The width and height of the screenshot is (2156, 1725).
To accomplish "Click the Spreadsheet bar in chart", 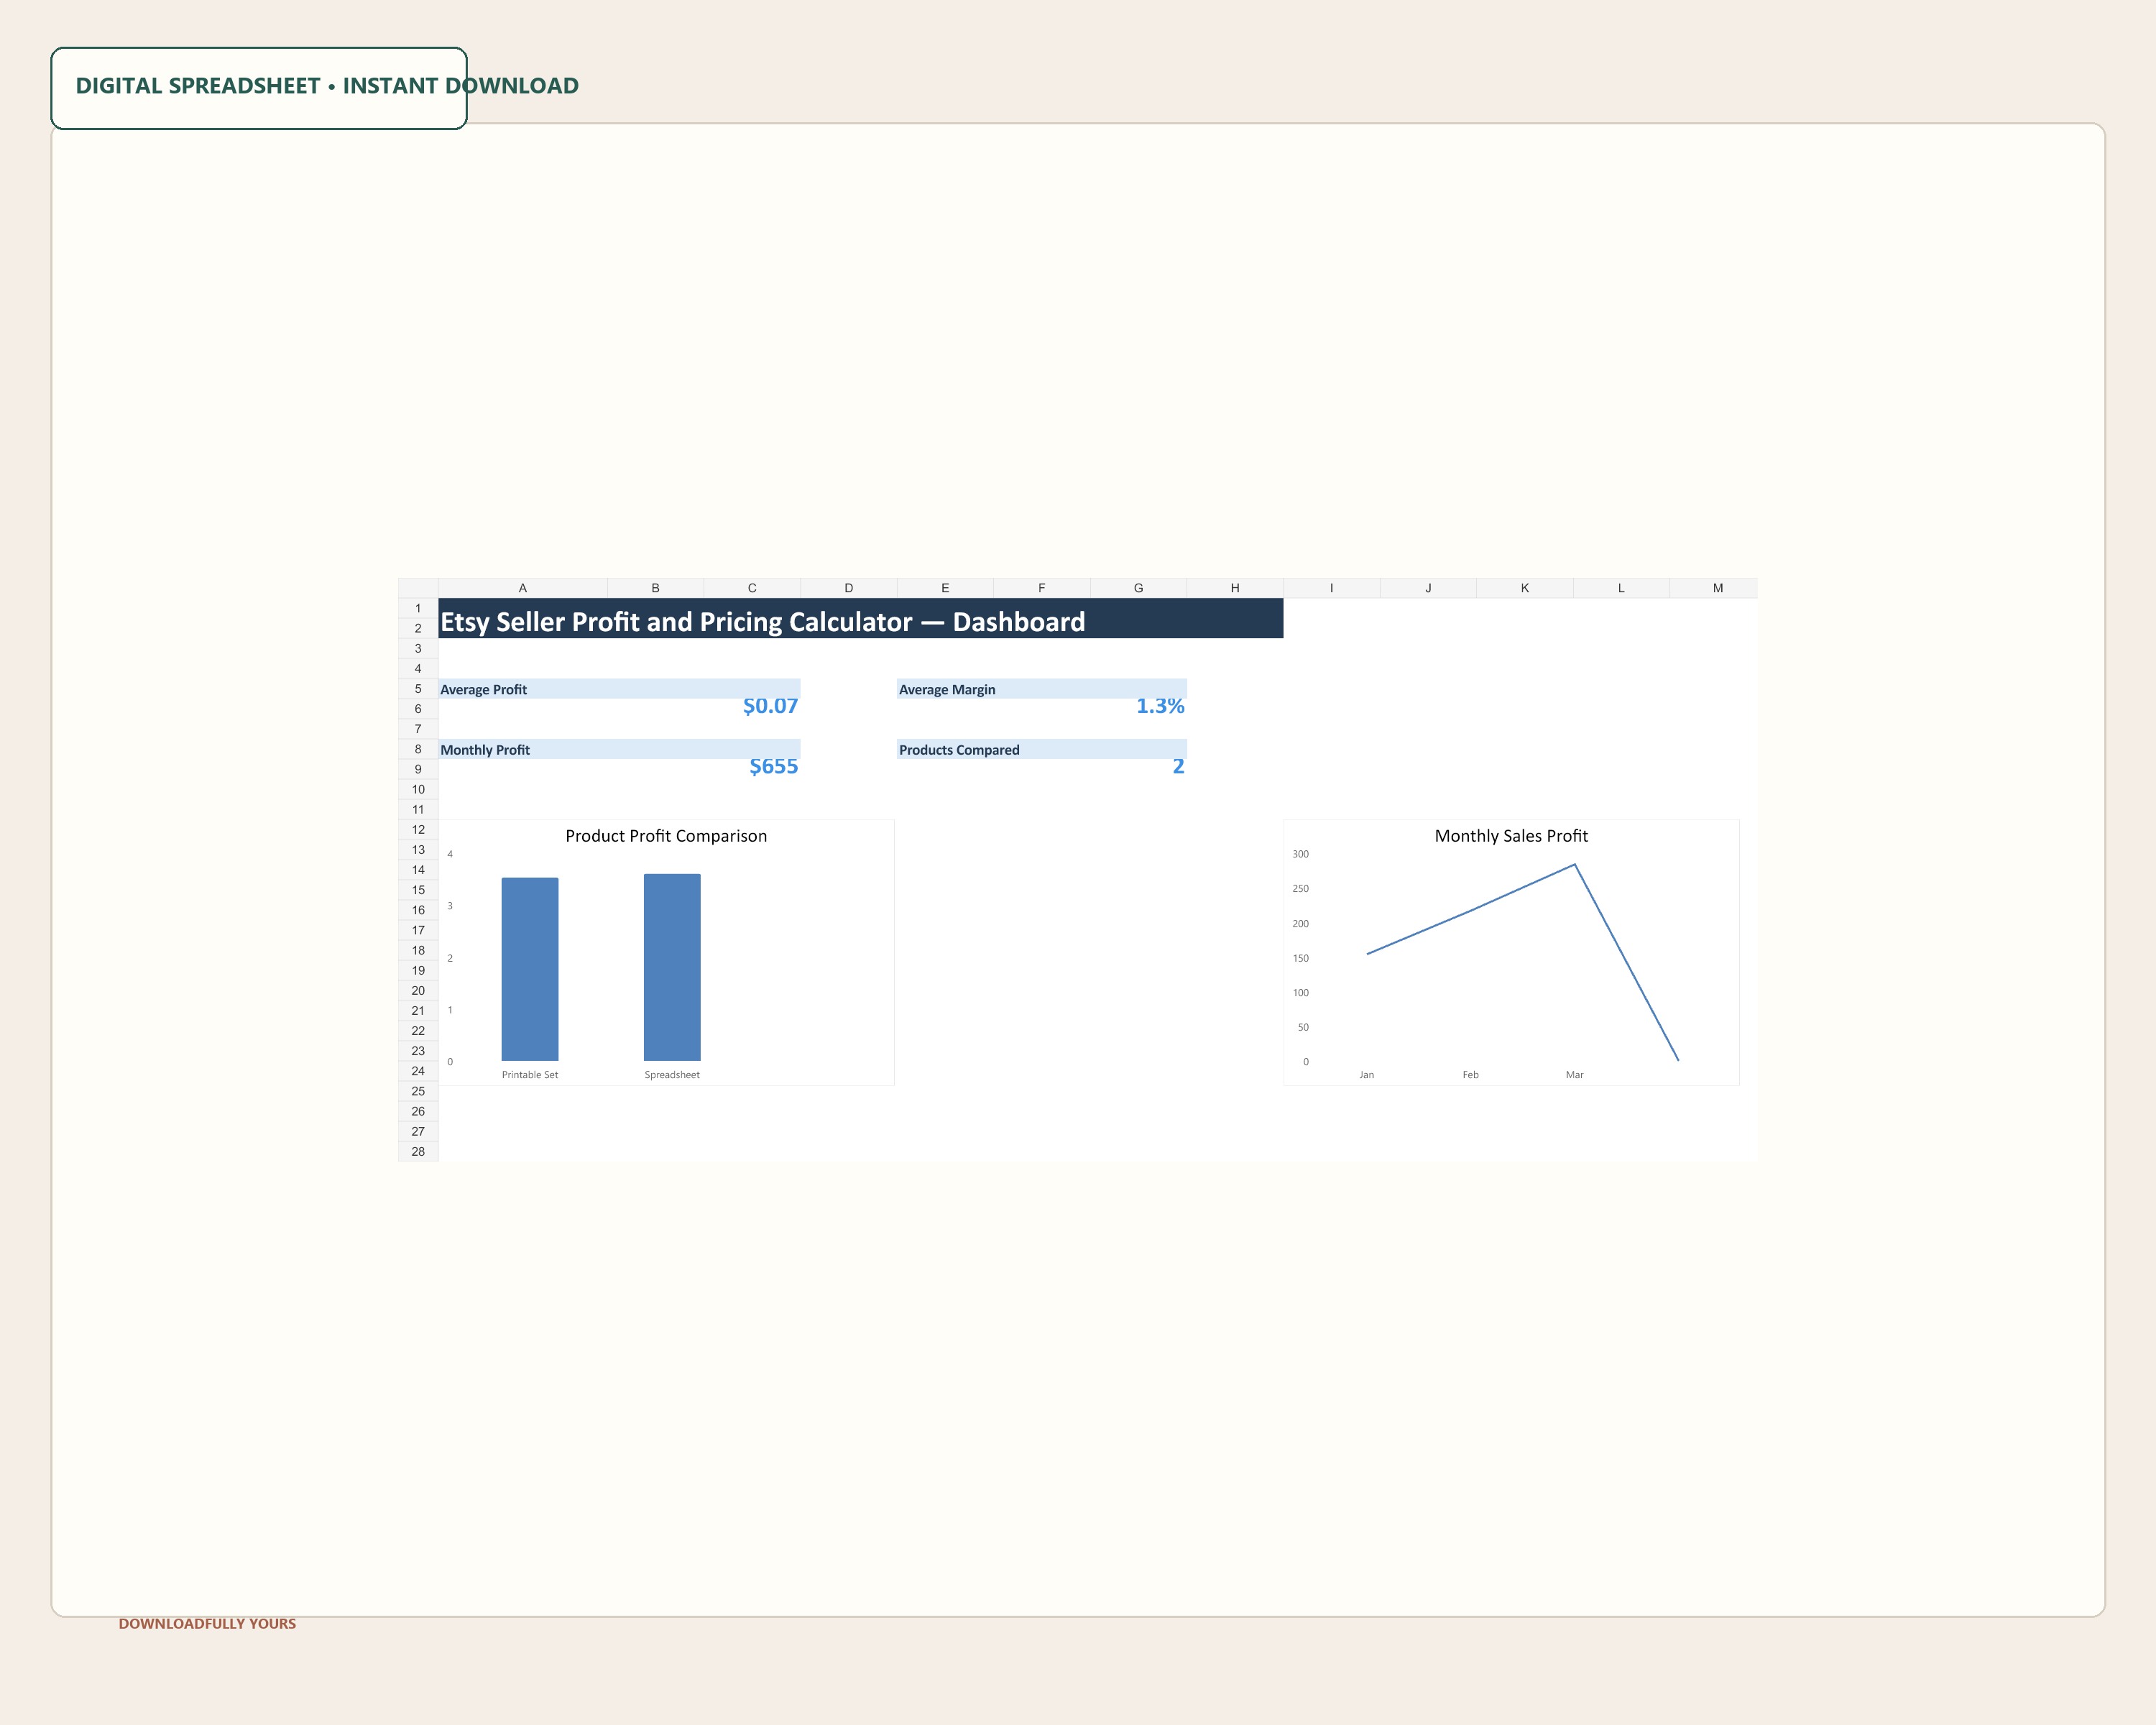I will pos(672,967).
